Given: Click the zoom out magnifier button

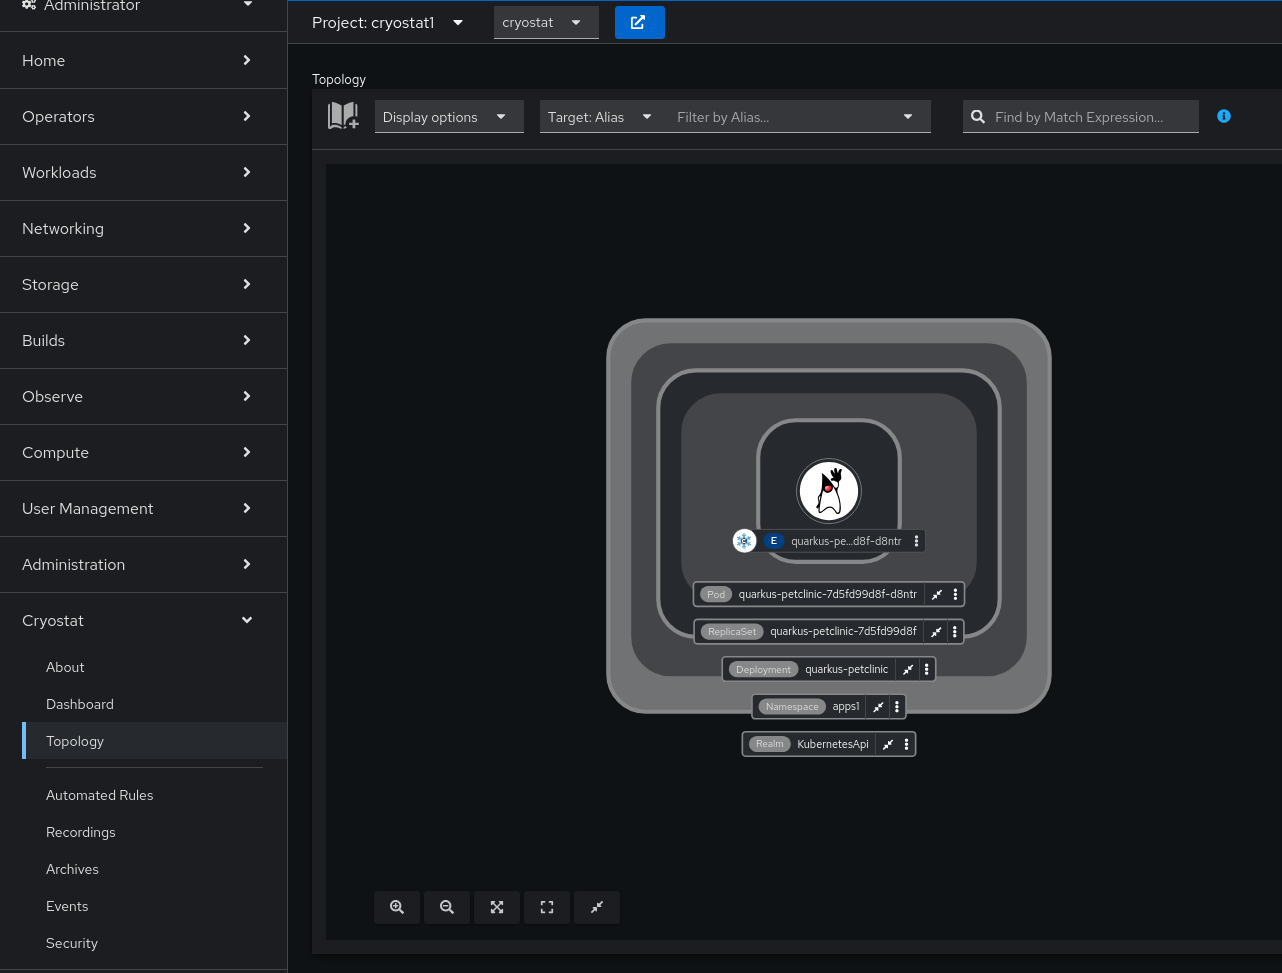Looking at the screenshot, I should pyautogui.click(x=447, y=907).
